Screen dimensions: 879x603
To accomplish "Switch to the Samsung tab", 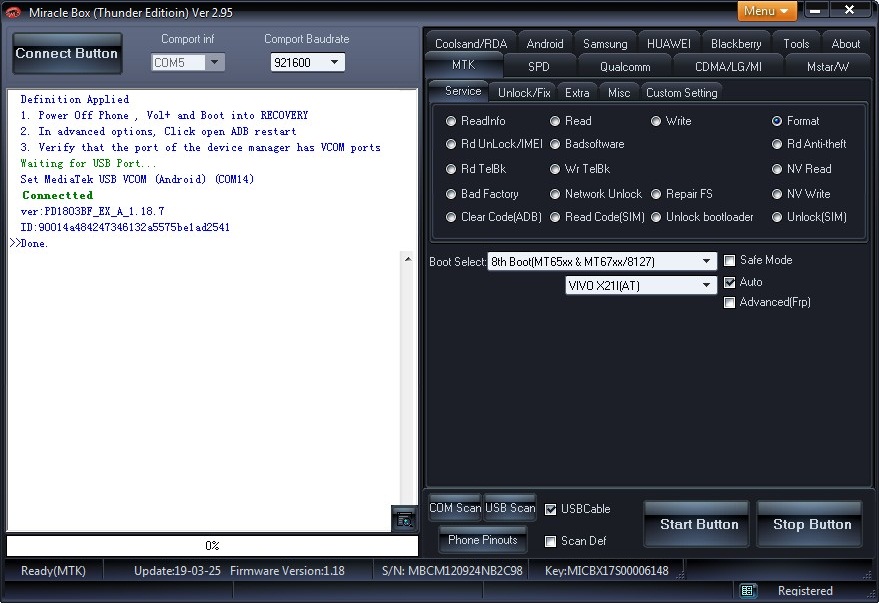I will (605, 44).
